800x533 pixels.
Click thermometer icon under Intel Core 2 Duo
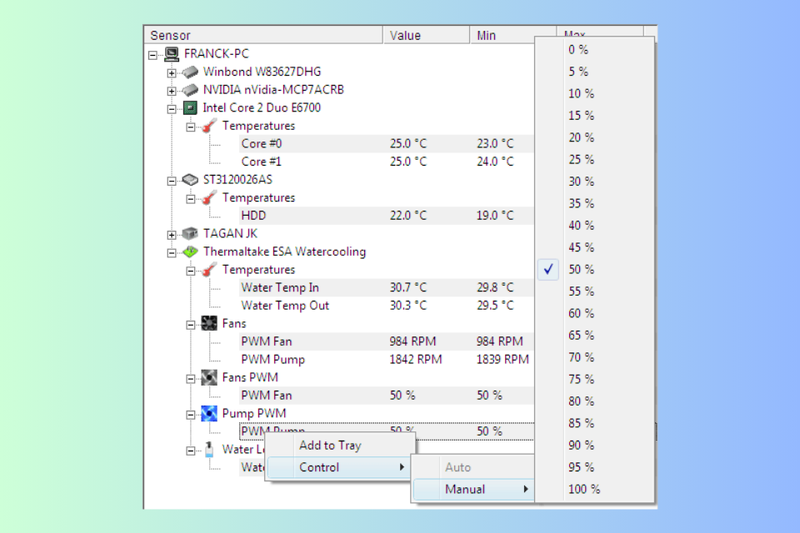(209, 126)
